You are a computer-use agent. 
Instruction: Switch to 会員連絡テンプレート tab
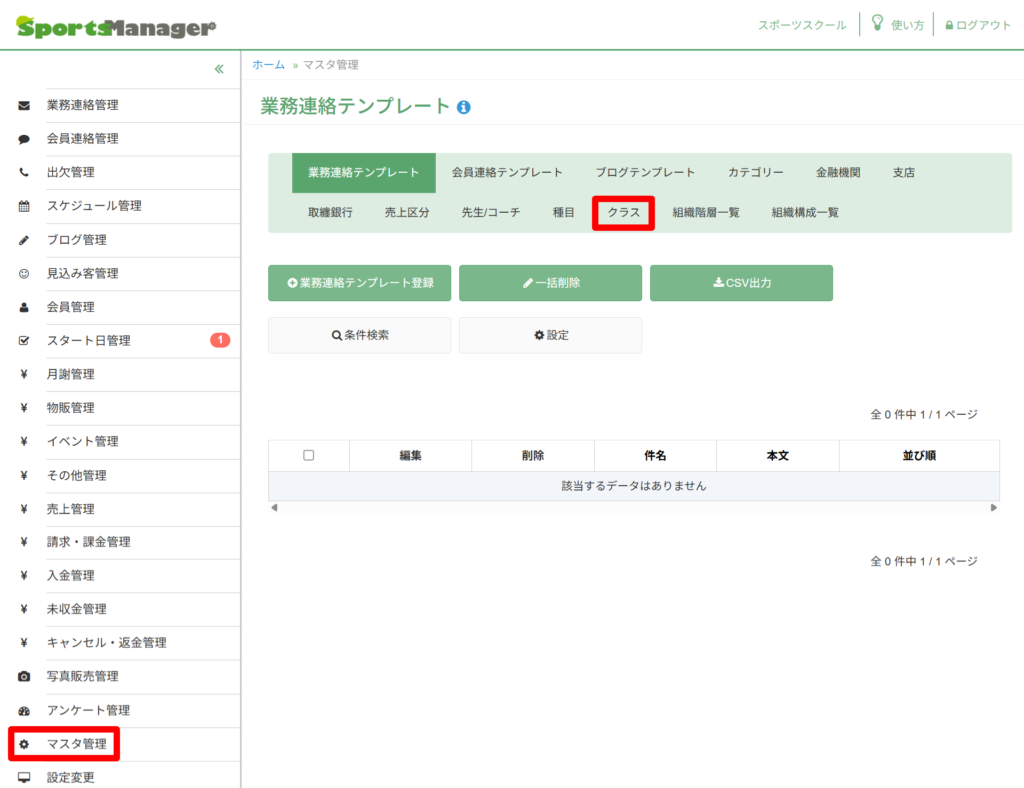coord(507,173)
